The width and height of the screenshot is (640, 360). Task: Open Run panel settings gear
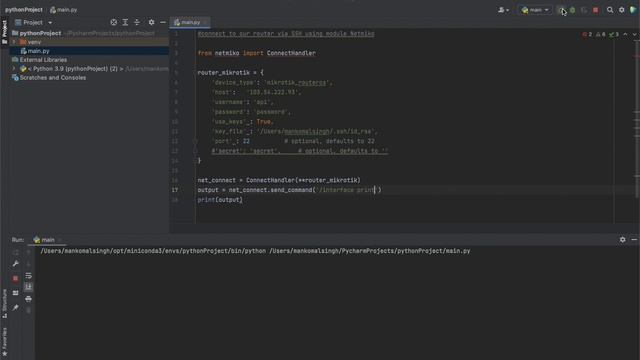(x=622, y=240)
